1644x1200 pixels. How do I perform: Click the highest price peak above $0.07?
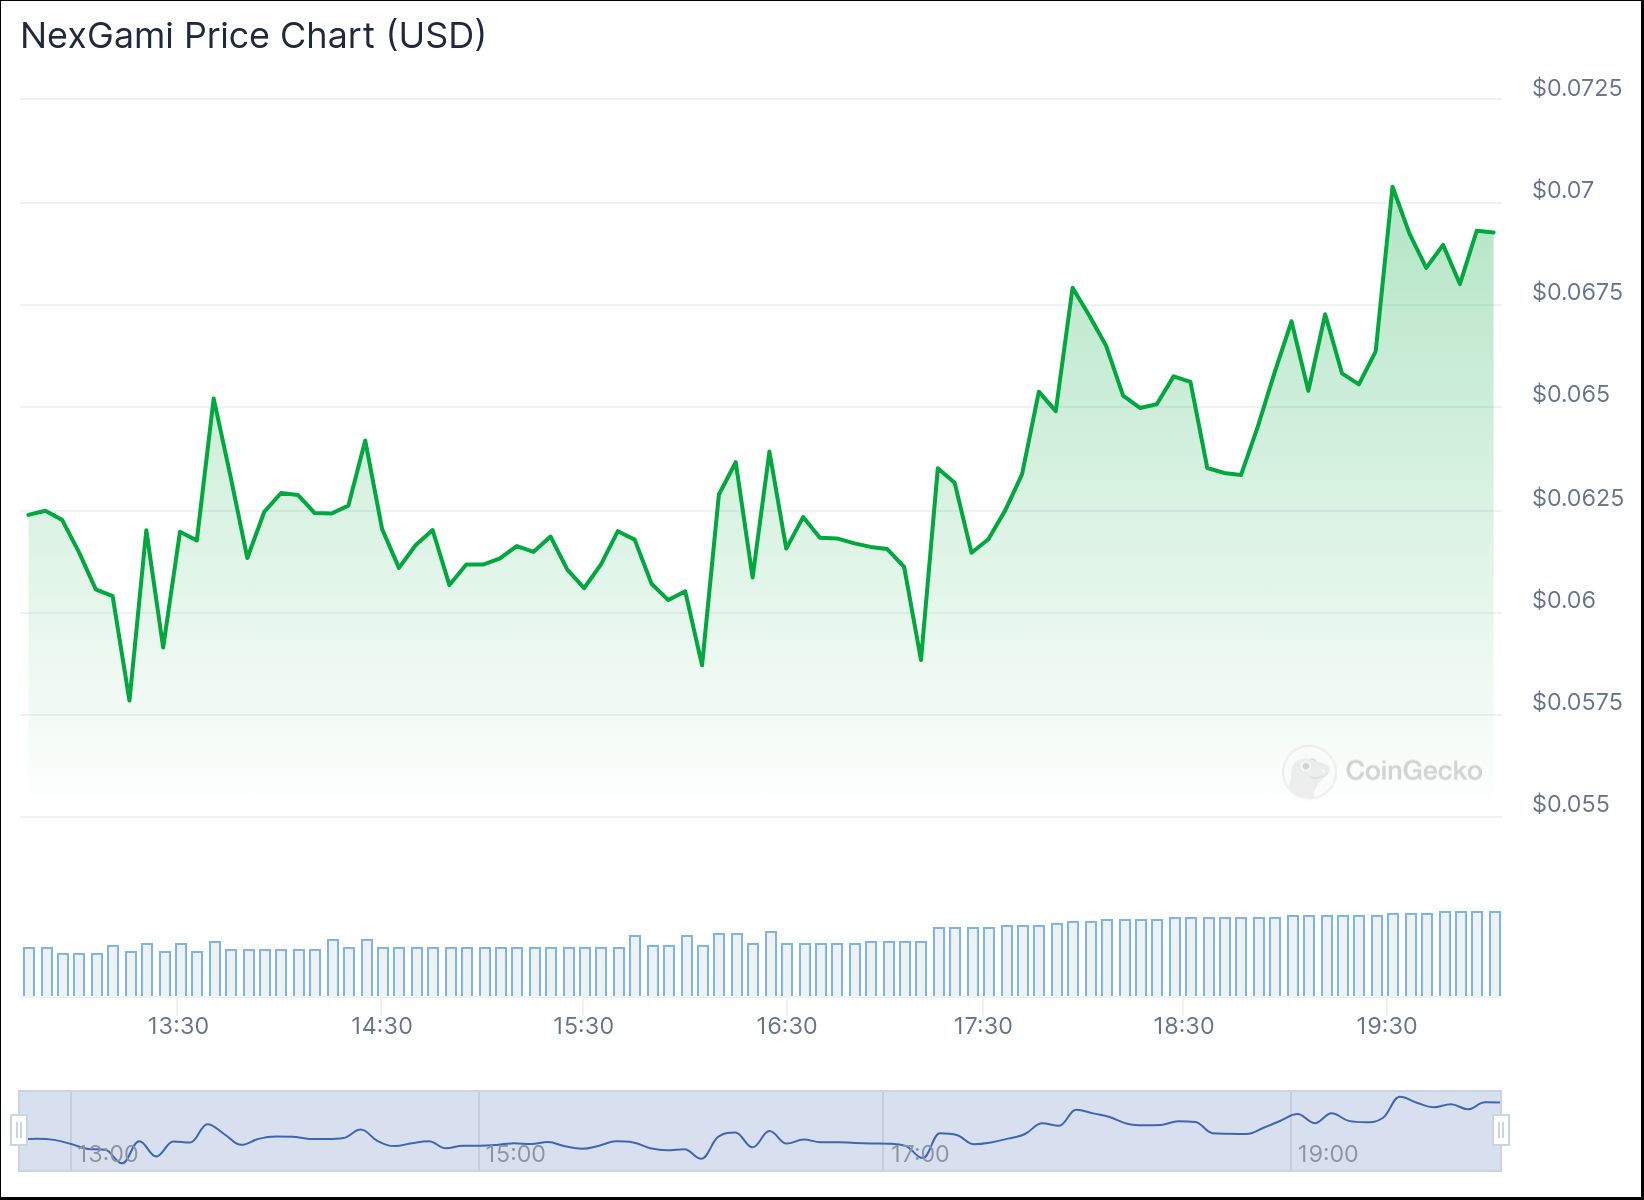(1392, 187)
